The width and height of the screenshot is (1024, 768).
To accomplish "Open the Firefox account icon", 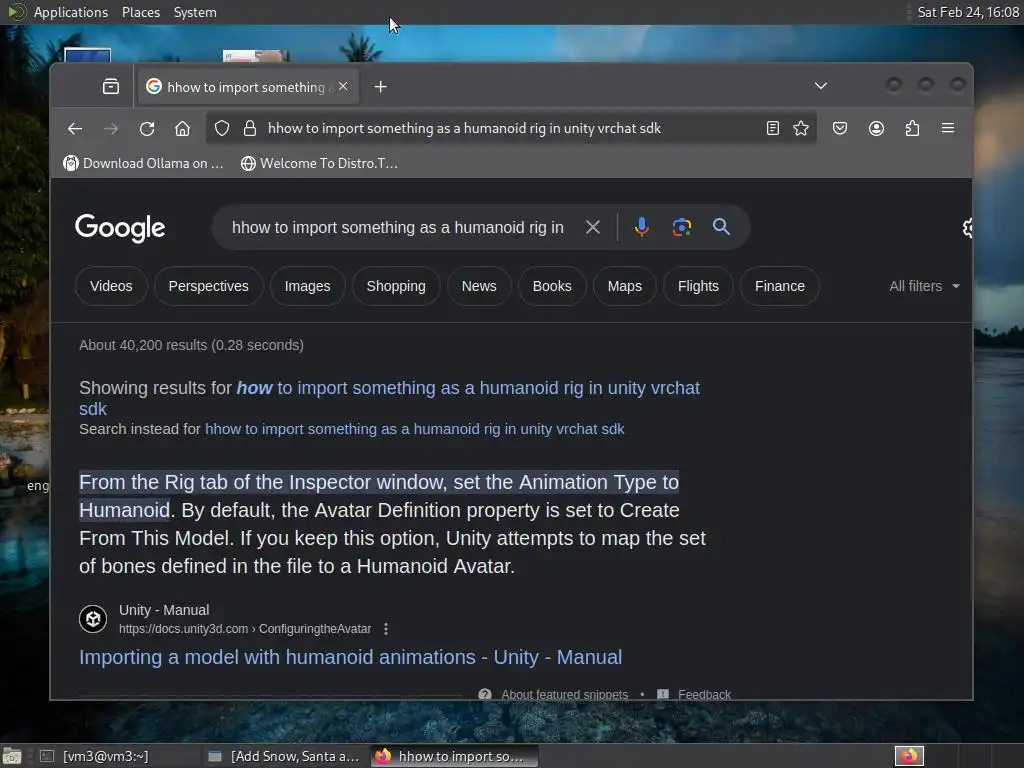I will coord(876,128).
